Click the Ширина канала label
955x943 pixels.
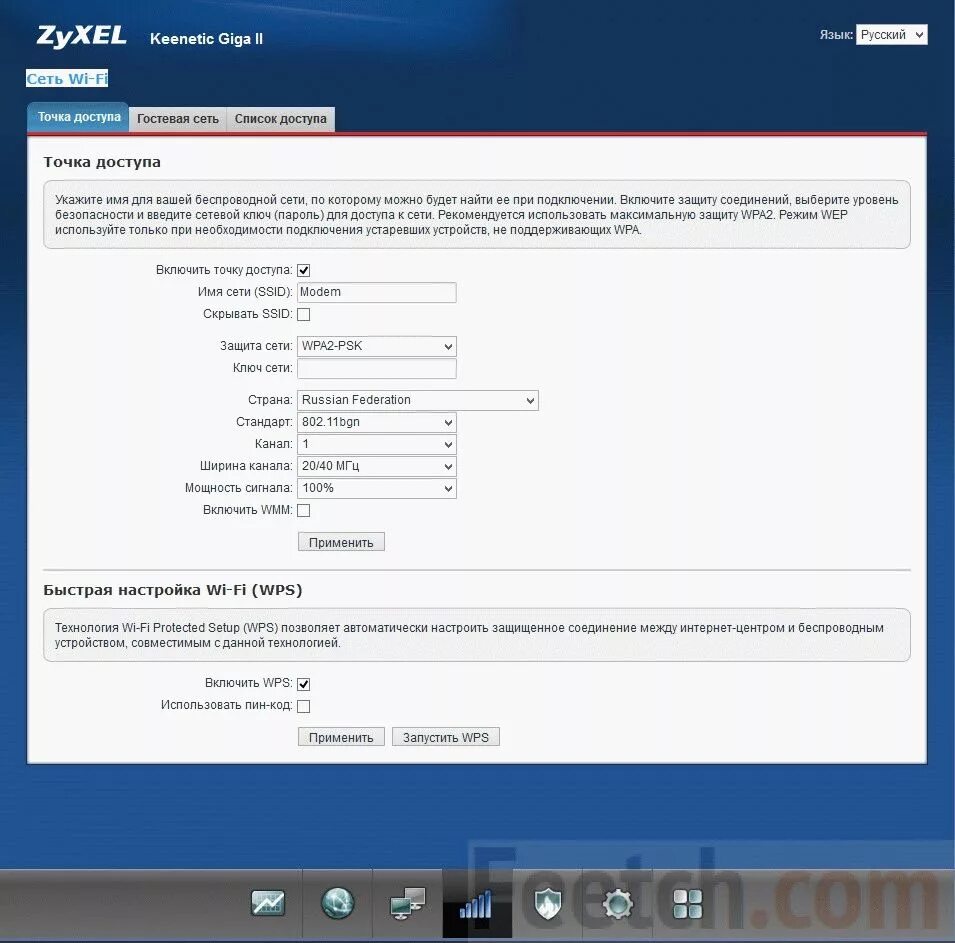click(246, 466)
